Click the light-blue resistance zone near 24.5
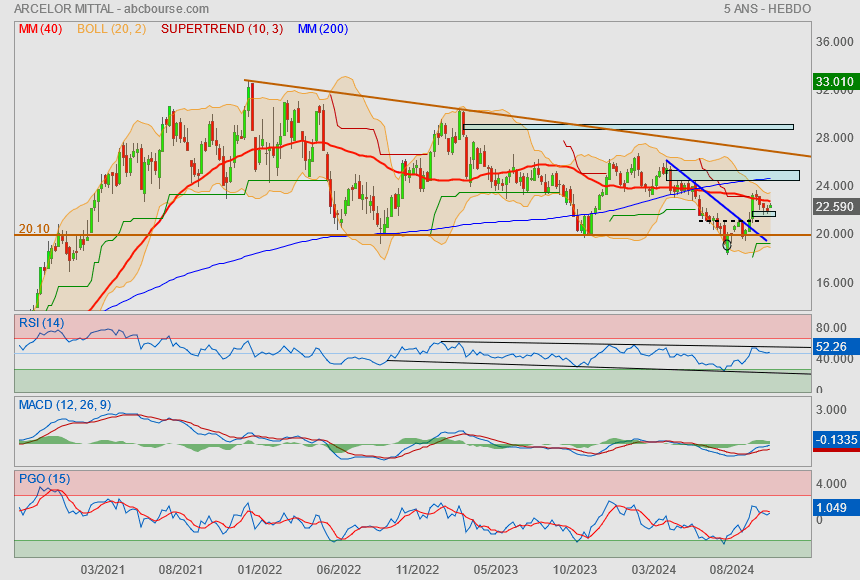The image size is (860, 580). pos(733,176)
